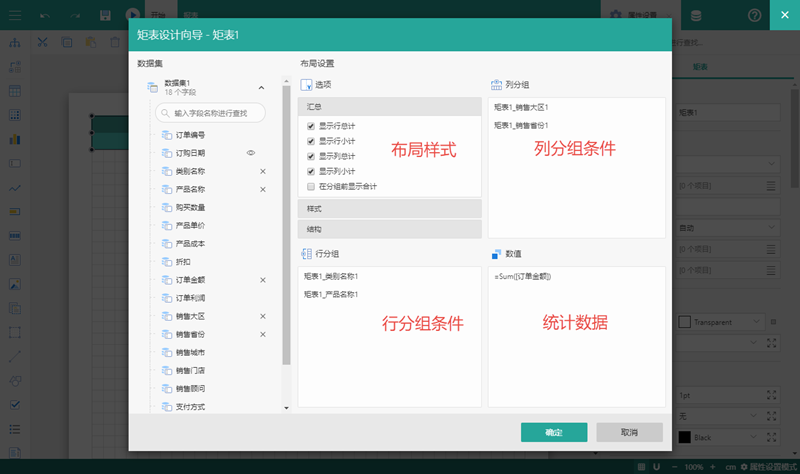
Task: Collapse the 数据集1 dataset tree
Action: [x=262, y=88]
